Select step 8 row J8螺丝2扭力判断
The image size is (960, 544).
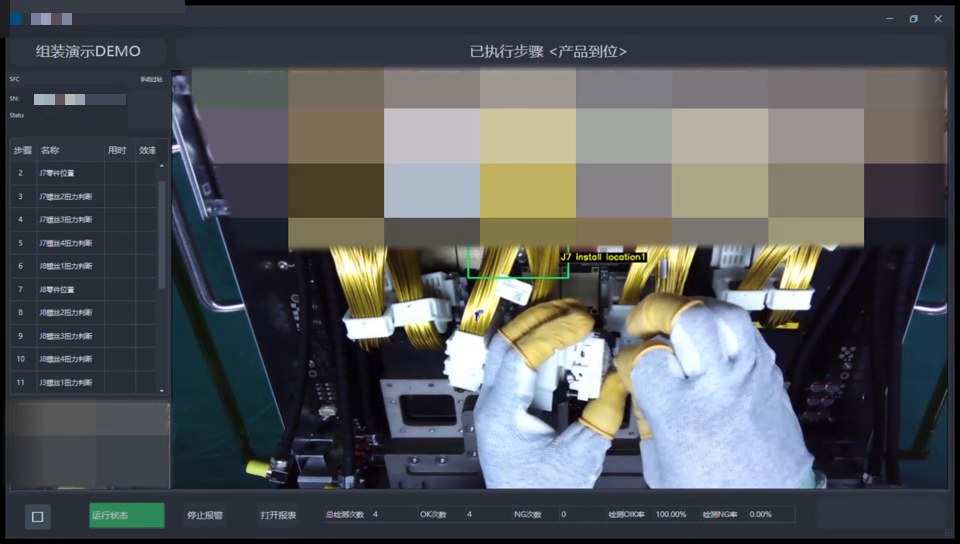coord(84,313)
